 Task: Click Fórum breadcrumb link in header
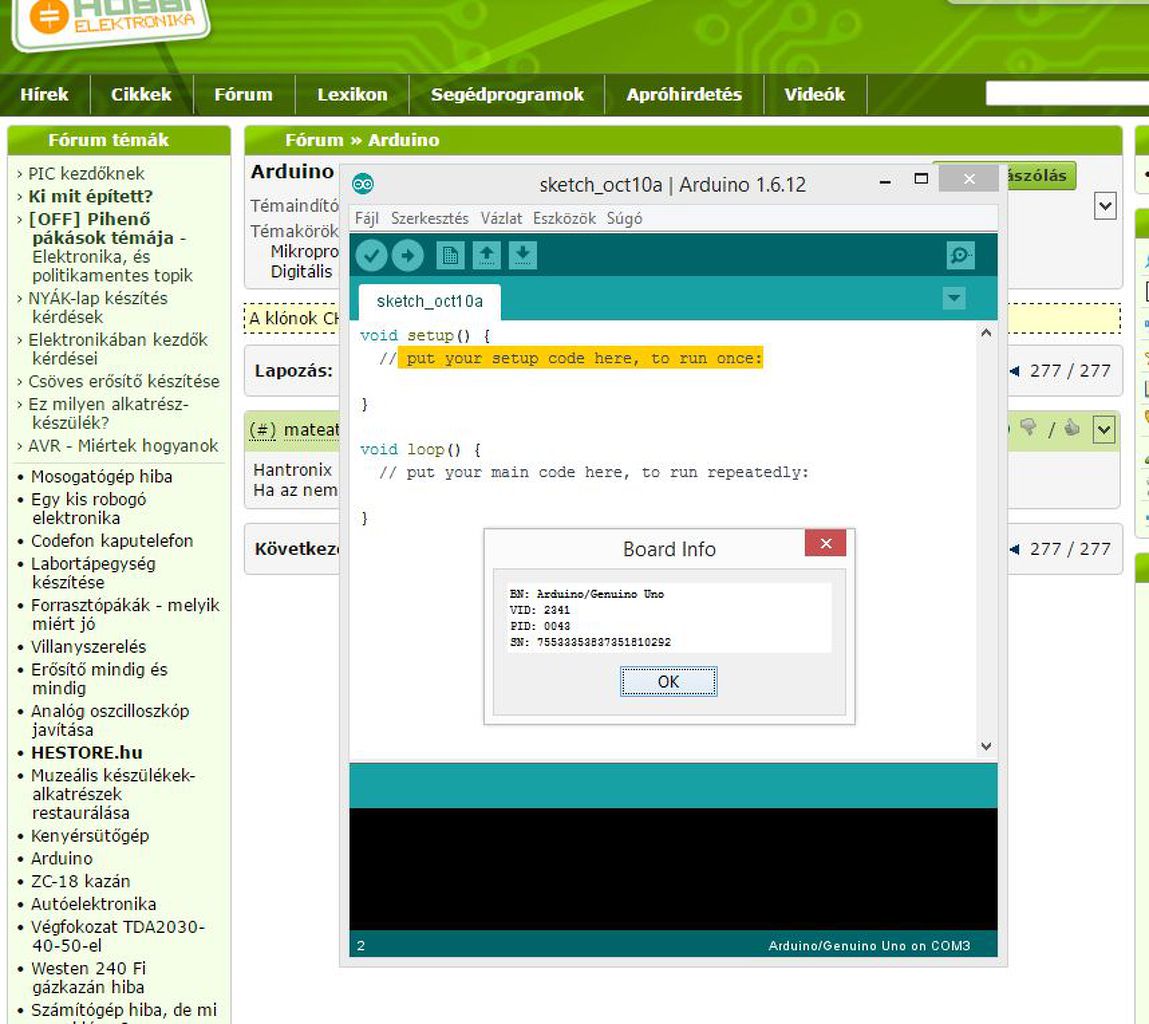point(314,140)
